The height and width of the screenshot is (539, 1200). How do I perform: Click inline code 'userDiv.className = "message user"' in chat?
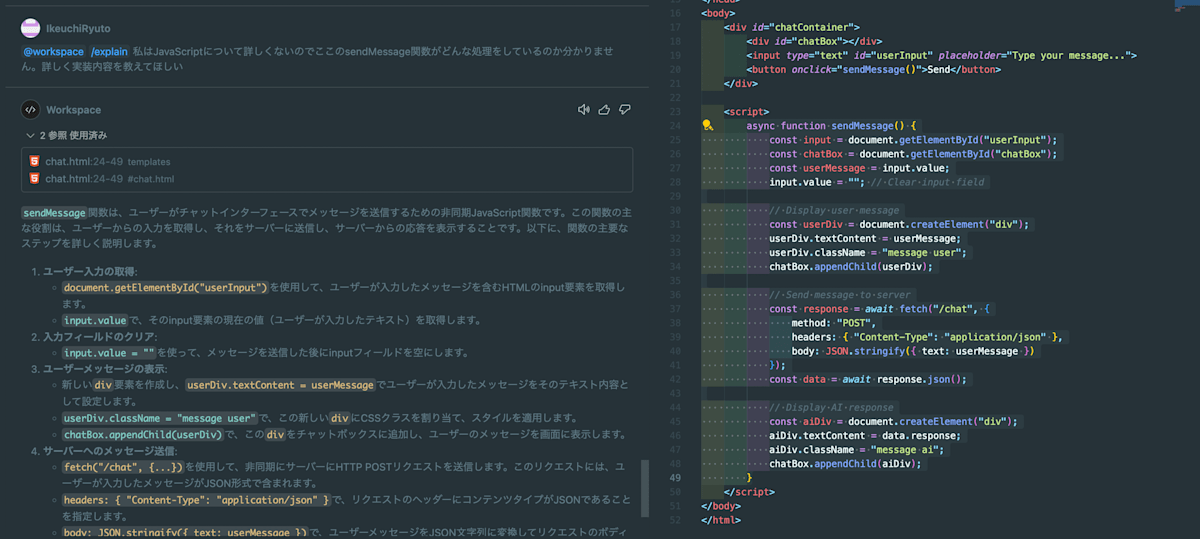(x=160, y=417)
